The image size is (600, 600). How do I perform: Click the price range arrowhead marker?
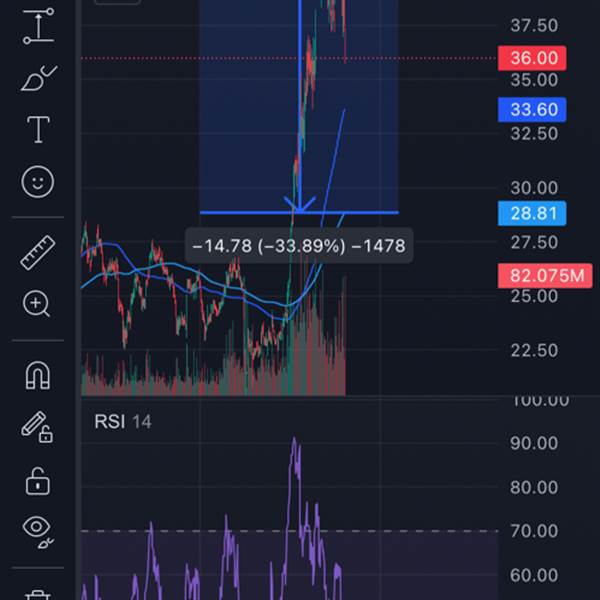click(300, 204)
